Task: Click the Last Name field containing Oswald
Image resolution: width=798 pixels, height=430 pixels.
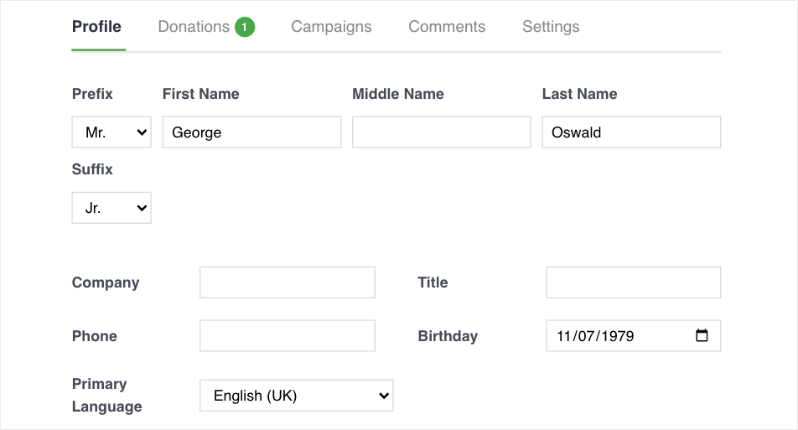Action: (631, 132)
